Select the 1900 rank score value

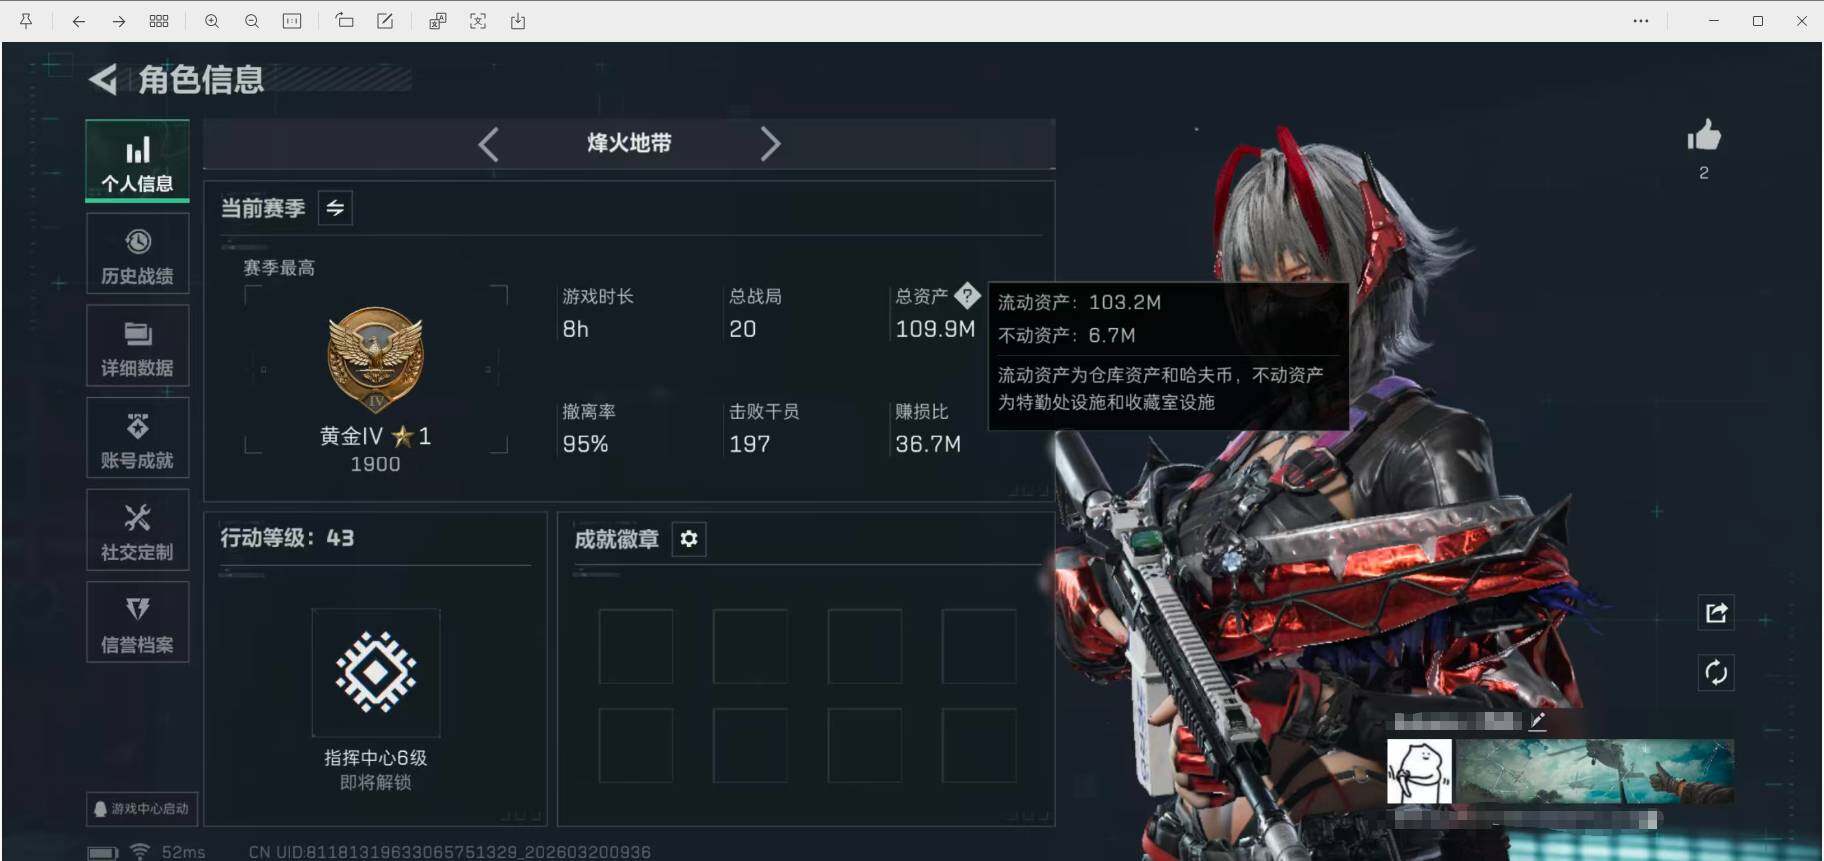pos(375,464)
